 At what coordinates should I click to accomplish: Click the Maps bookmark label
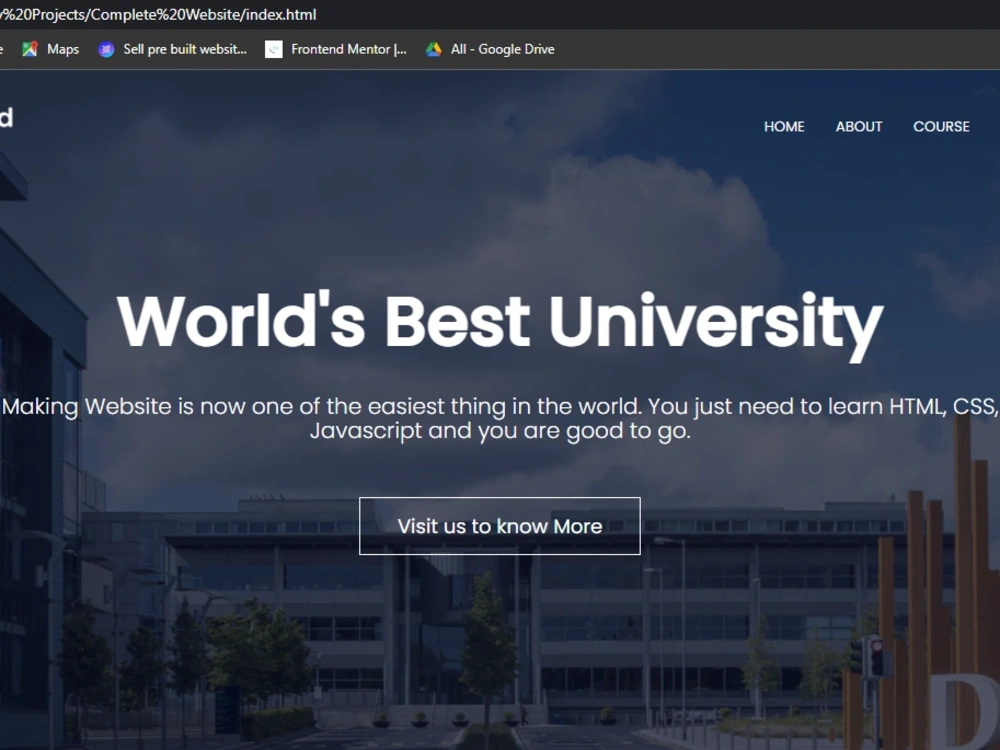tap(63, 49)
